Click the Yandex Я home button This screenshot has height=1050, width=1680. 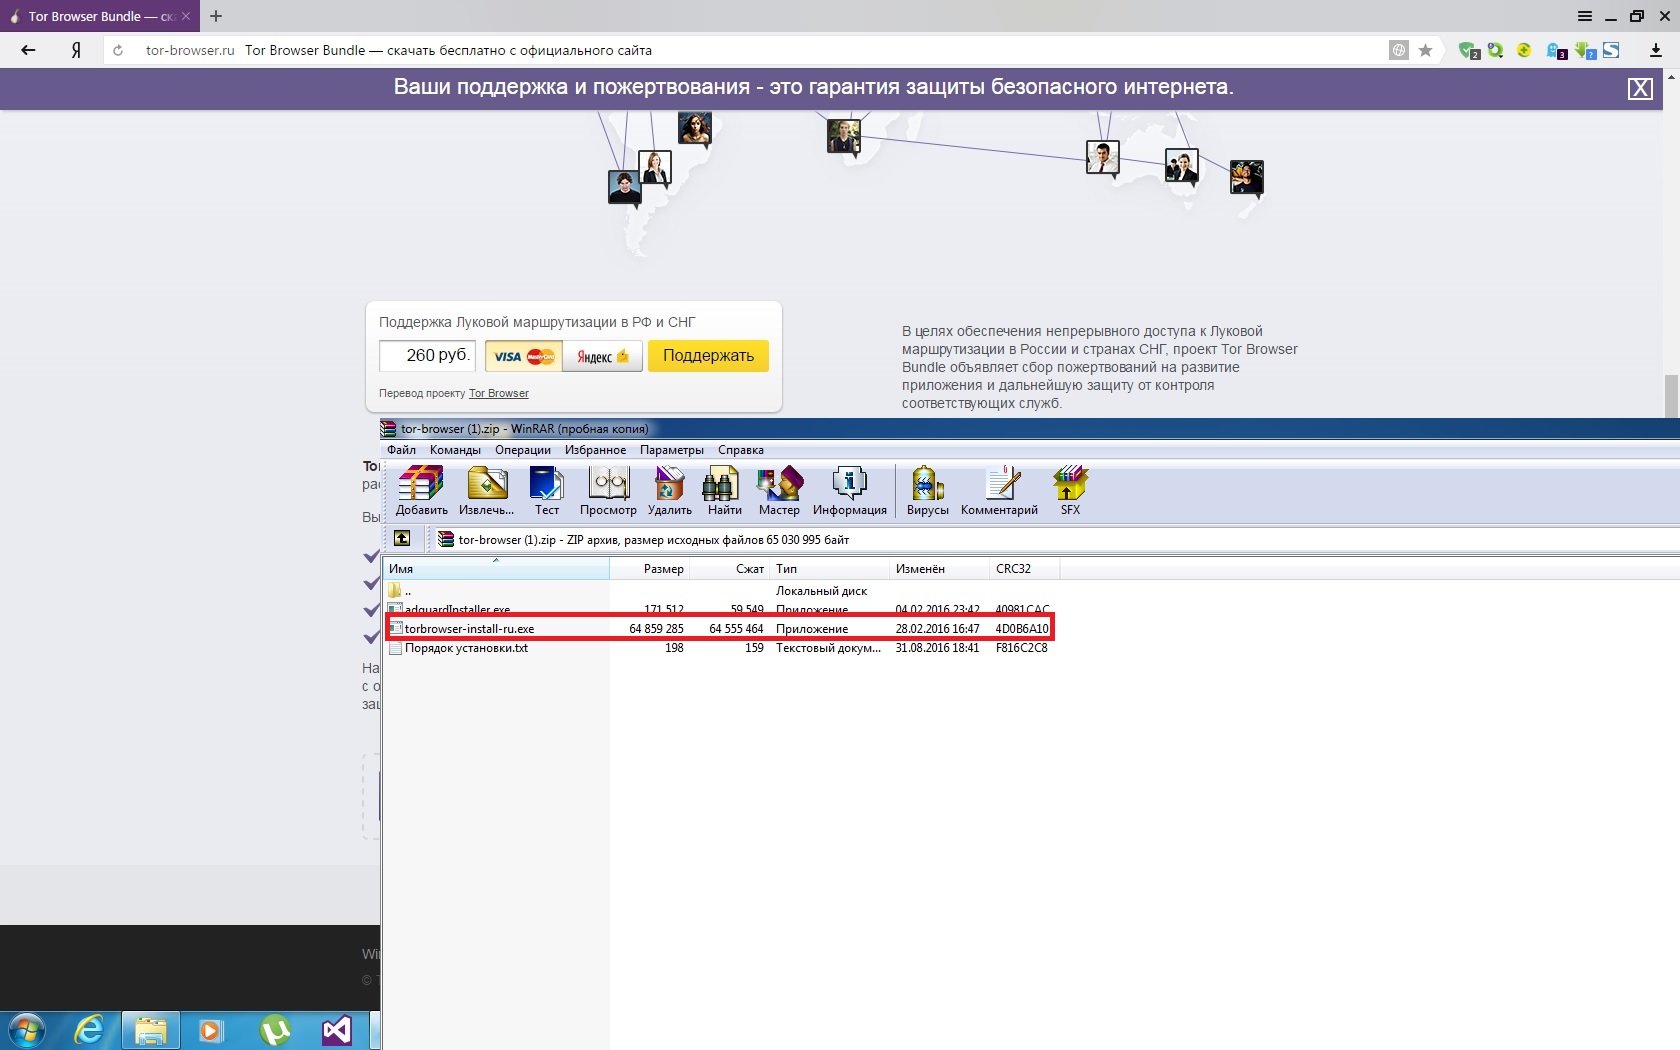[76, 50]
